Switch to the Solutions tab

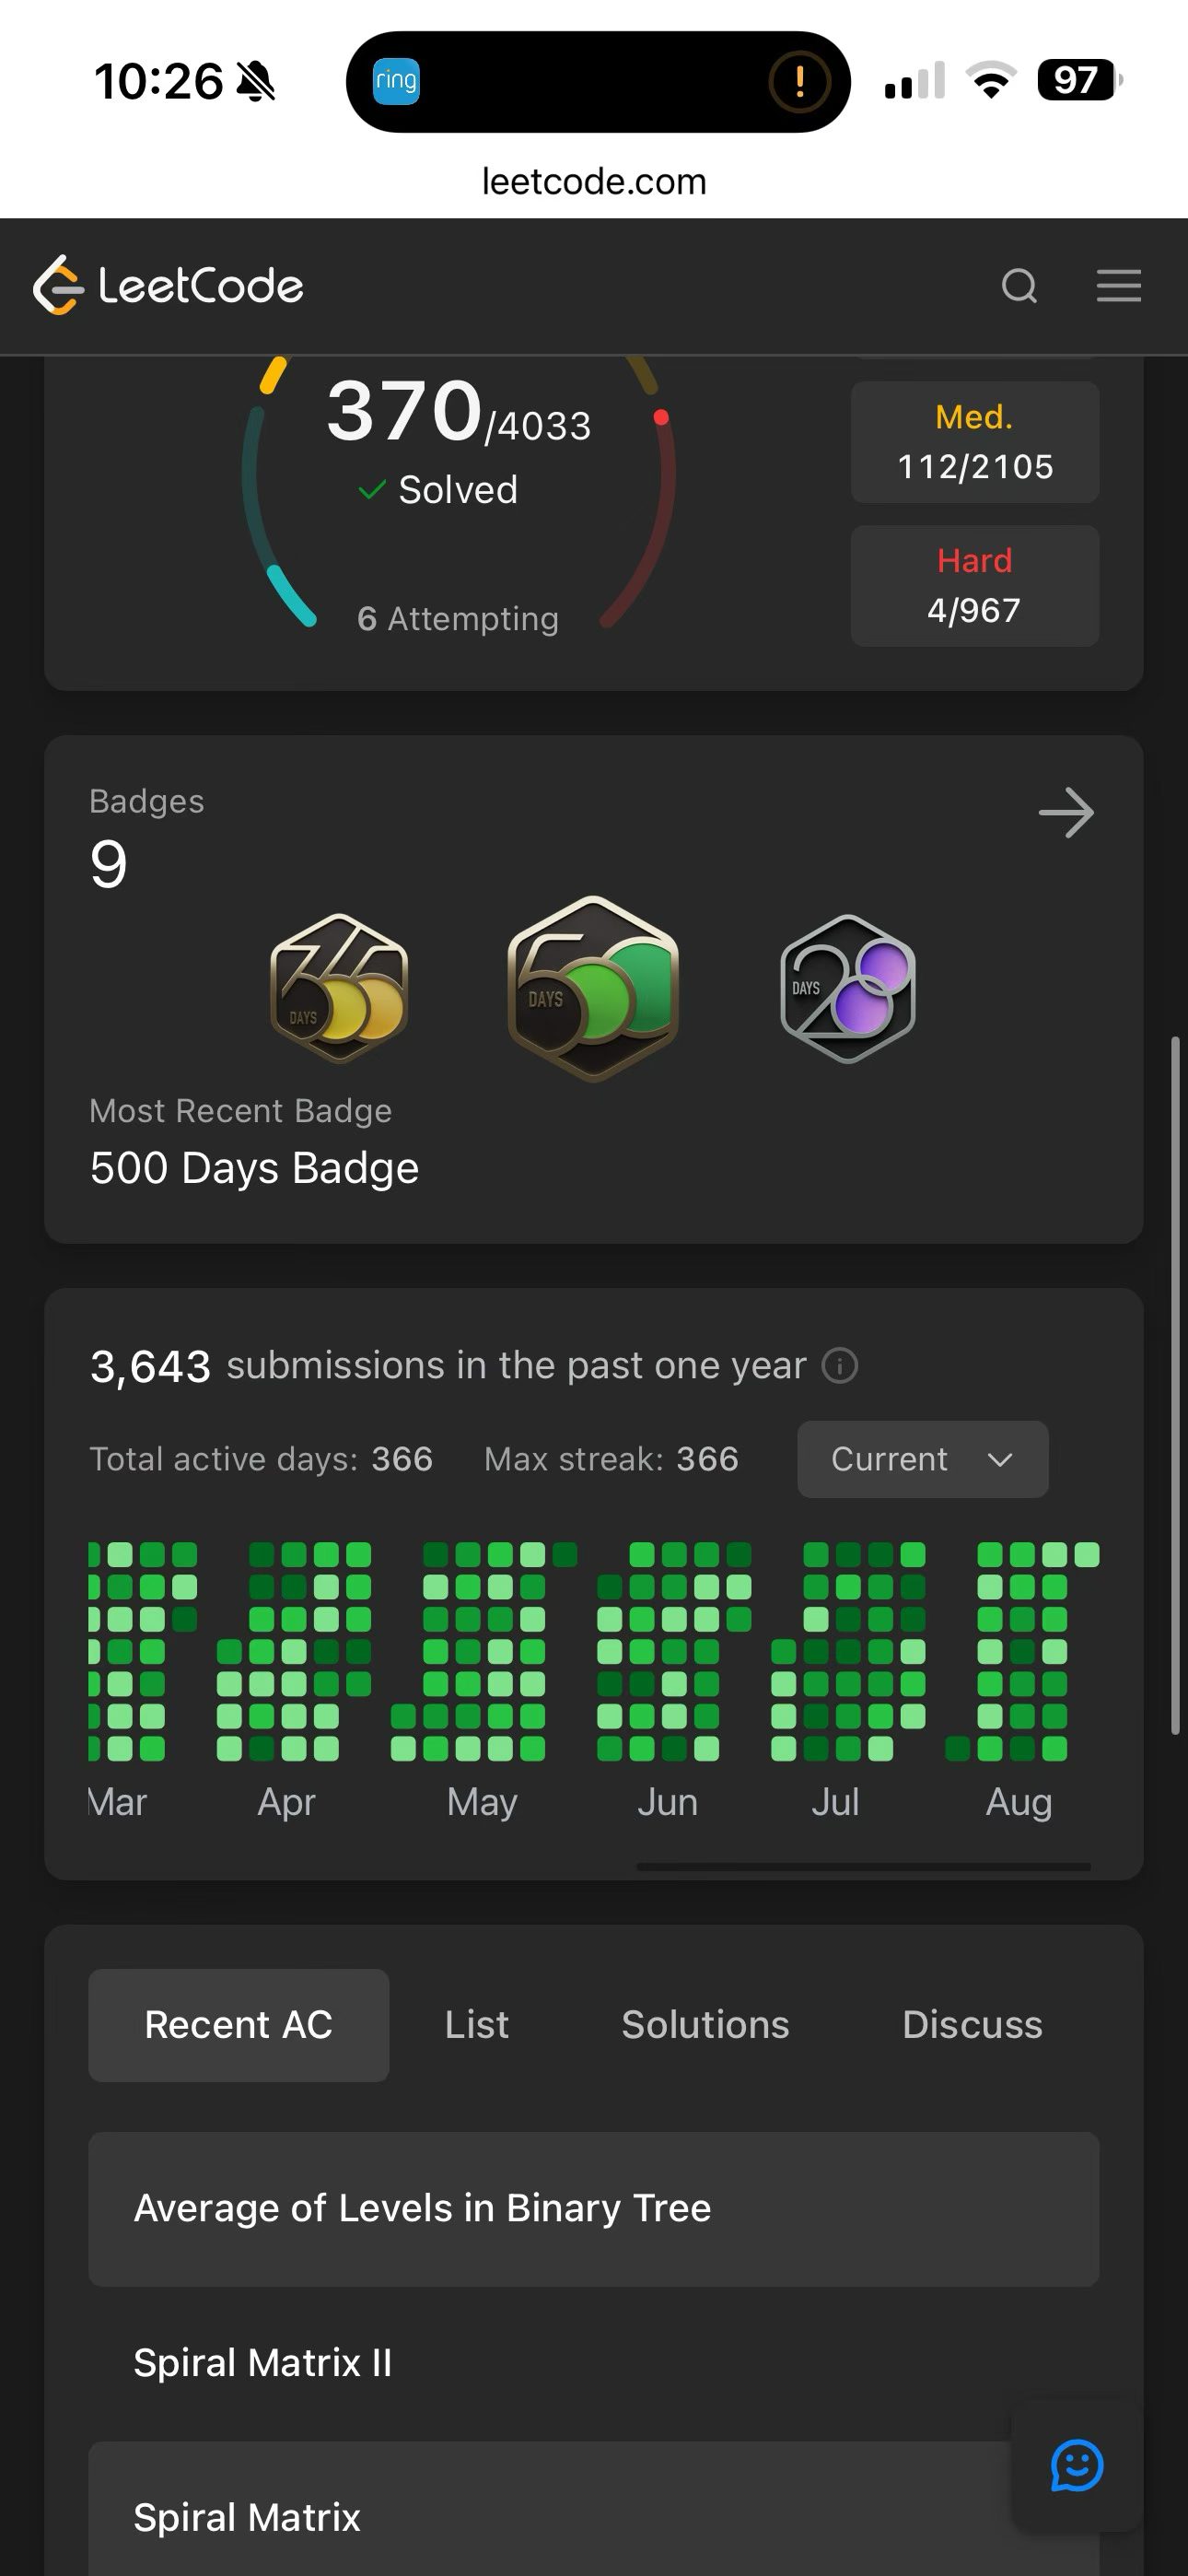point(705,2026)
